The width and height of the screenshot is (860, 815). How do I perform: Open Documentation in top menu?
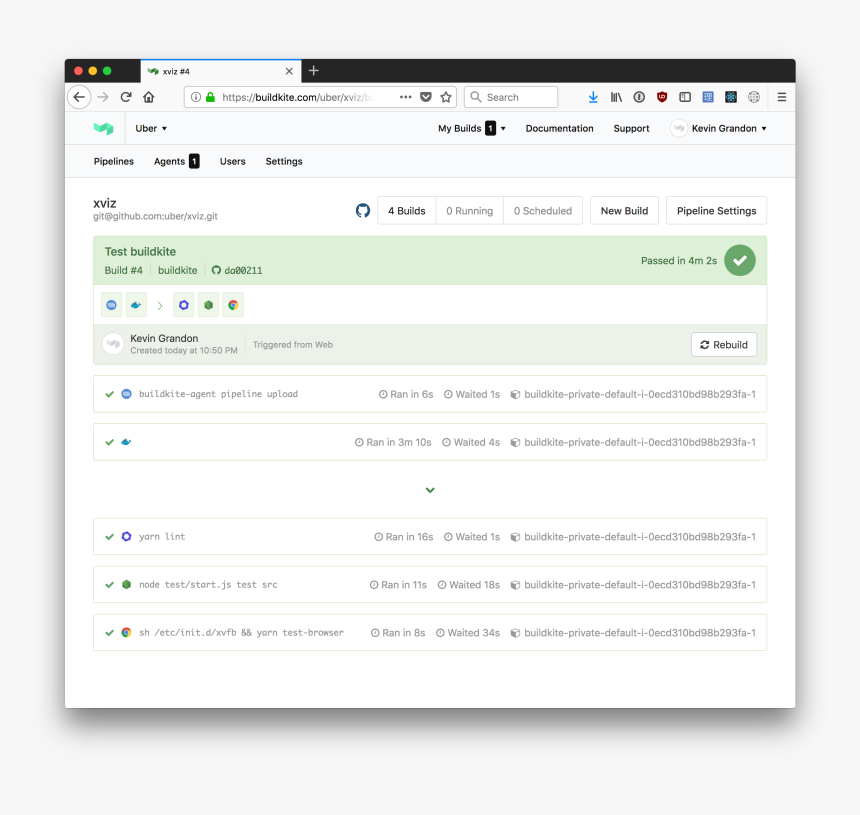[559, 128]
